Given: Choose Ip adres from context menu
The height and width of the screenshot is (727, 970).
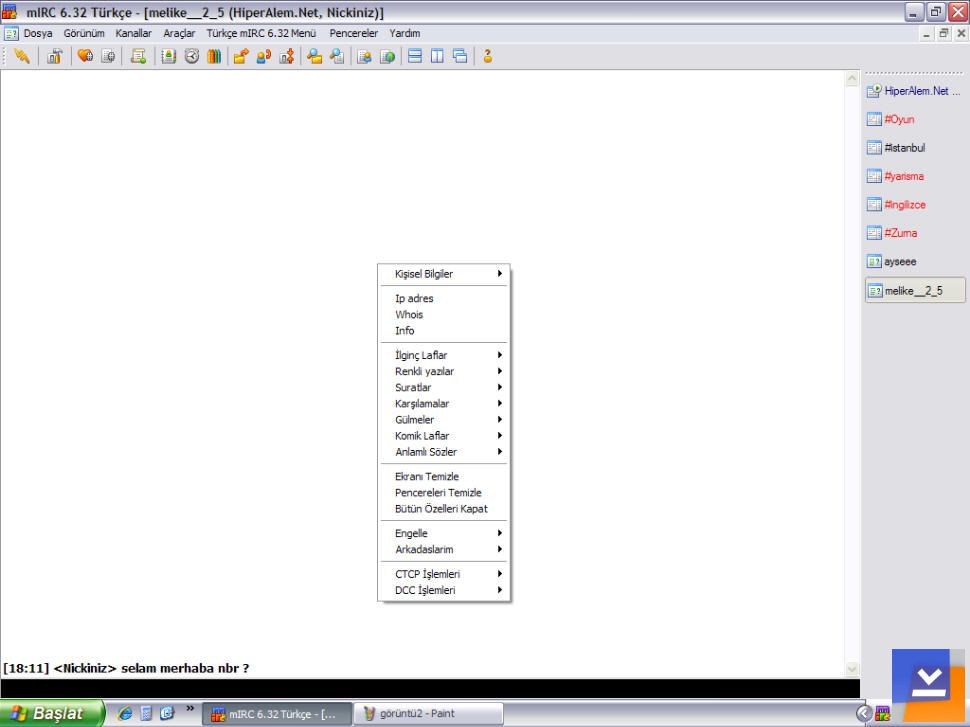Looking at the screenshot, I should (x=444, y=298).
